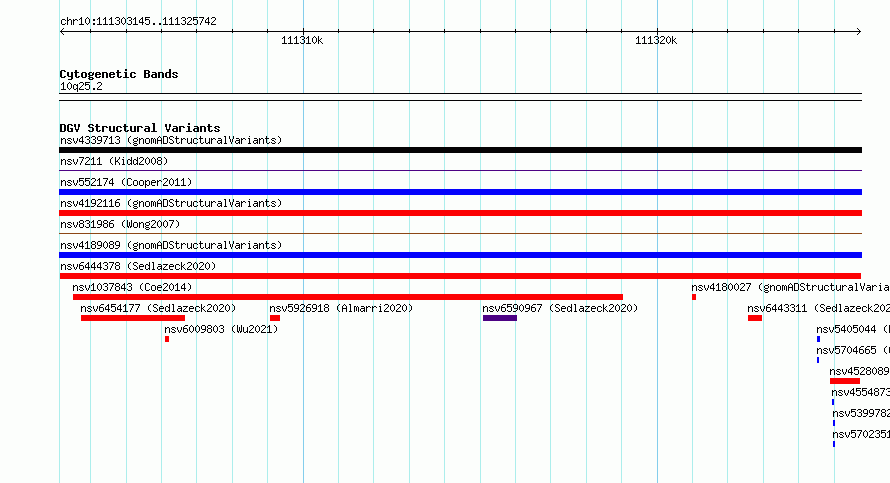The image size is (890, 483).
Task: Open the nsv5704665 variant label
Action: 853,350
